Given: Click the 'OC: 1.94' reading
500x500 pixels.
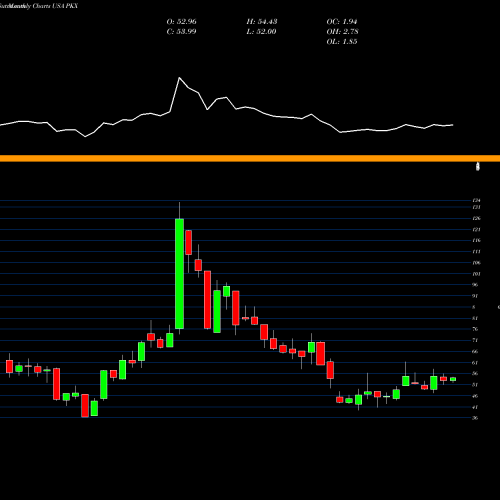Looking at the screenshot, I should pos(342,22).
